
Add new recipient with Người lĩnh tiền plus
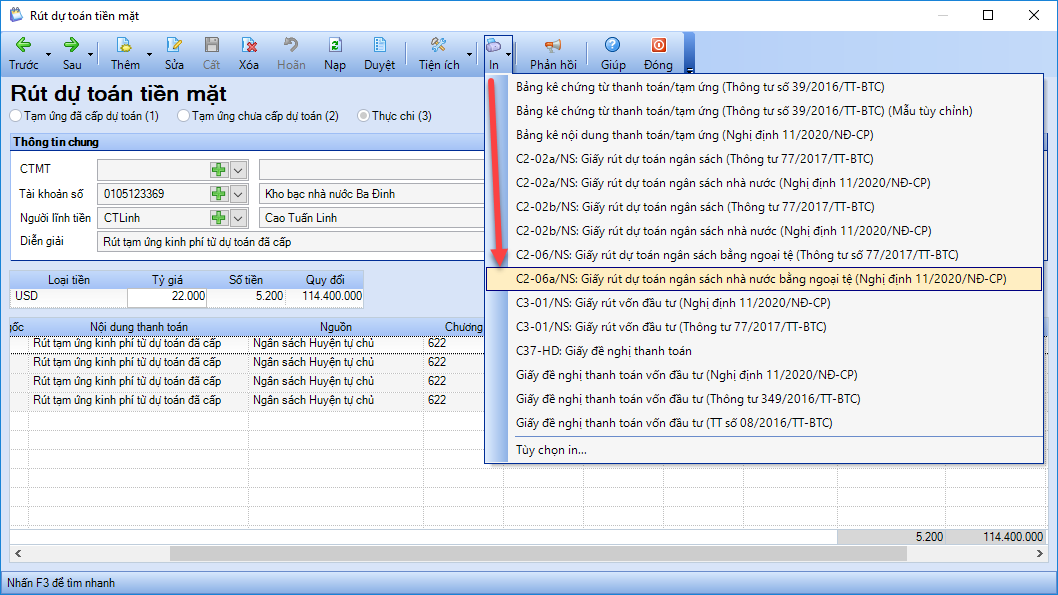(218, 218)
